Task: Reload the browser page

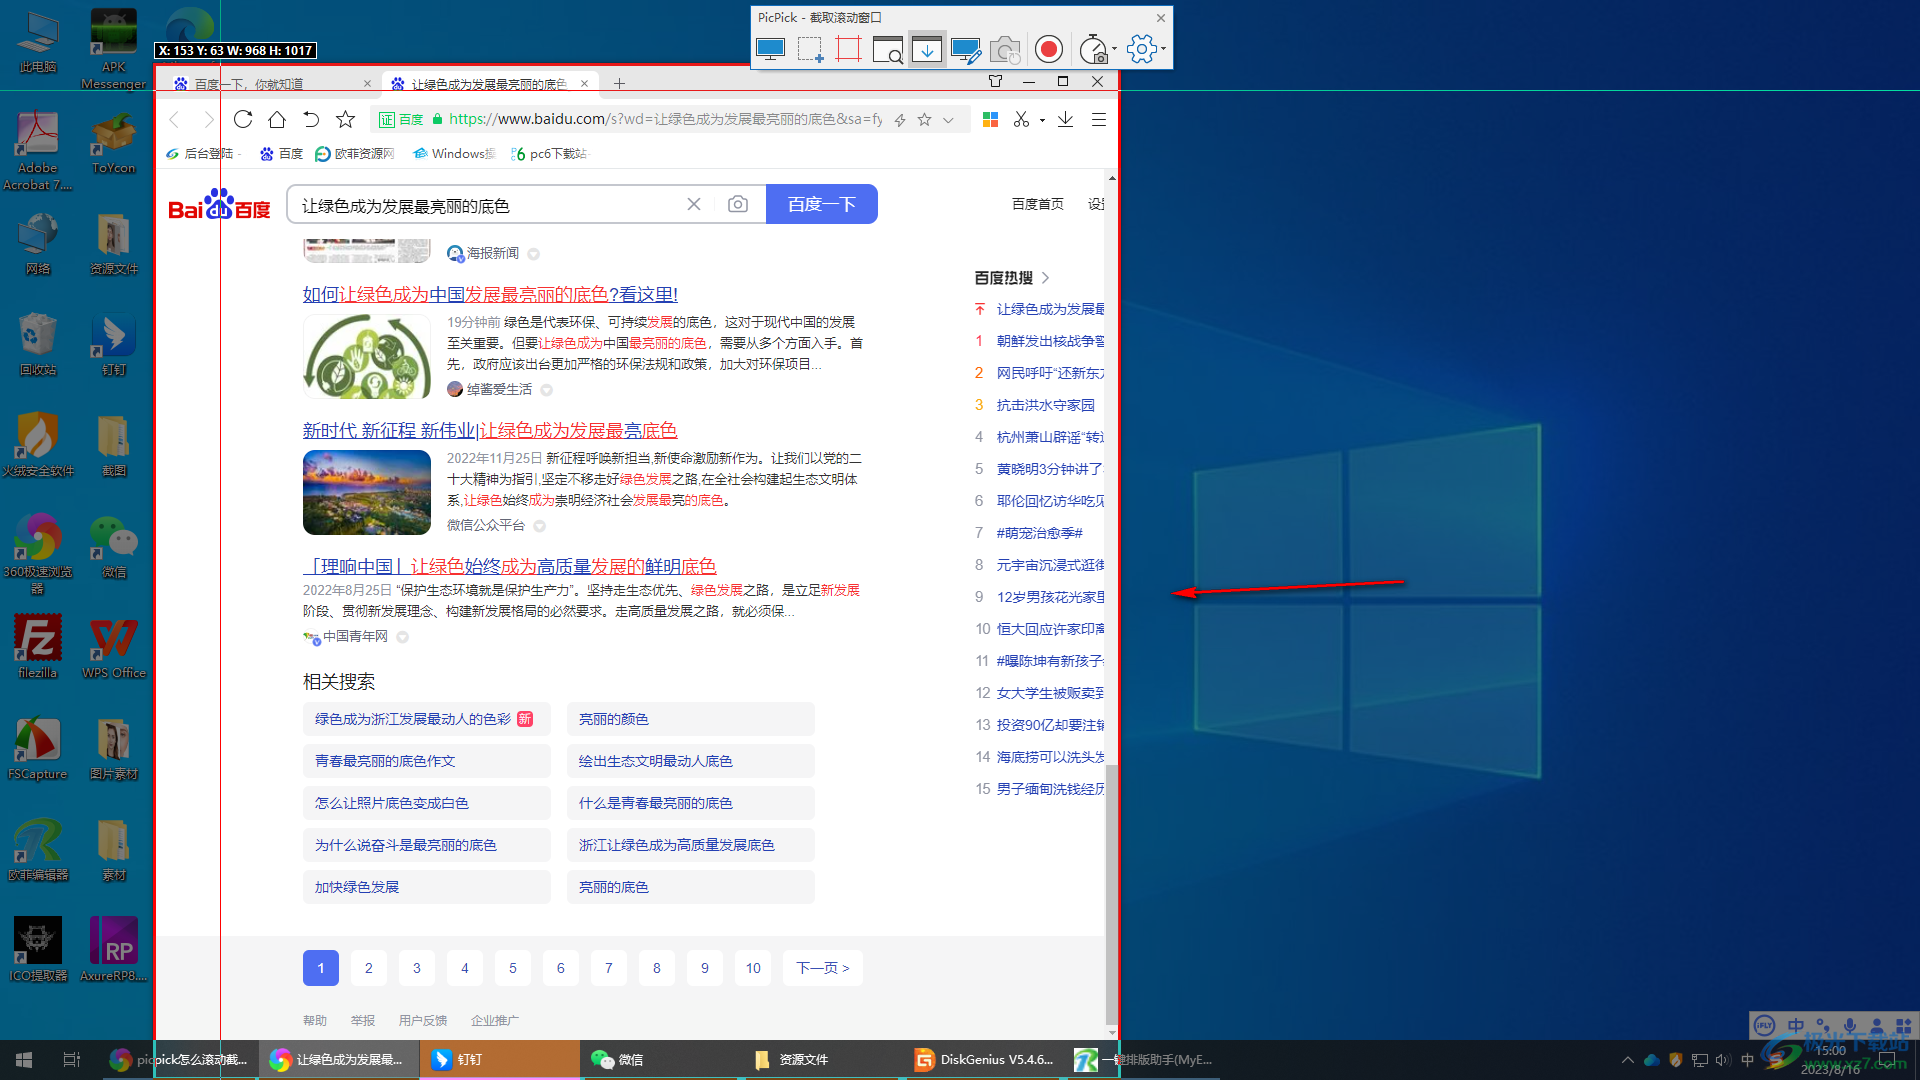Action: coord(243,120)
